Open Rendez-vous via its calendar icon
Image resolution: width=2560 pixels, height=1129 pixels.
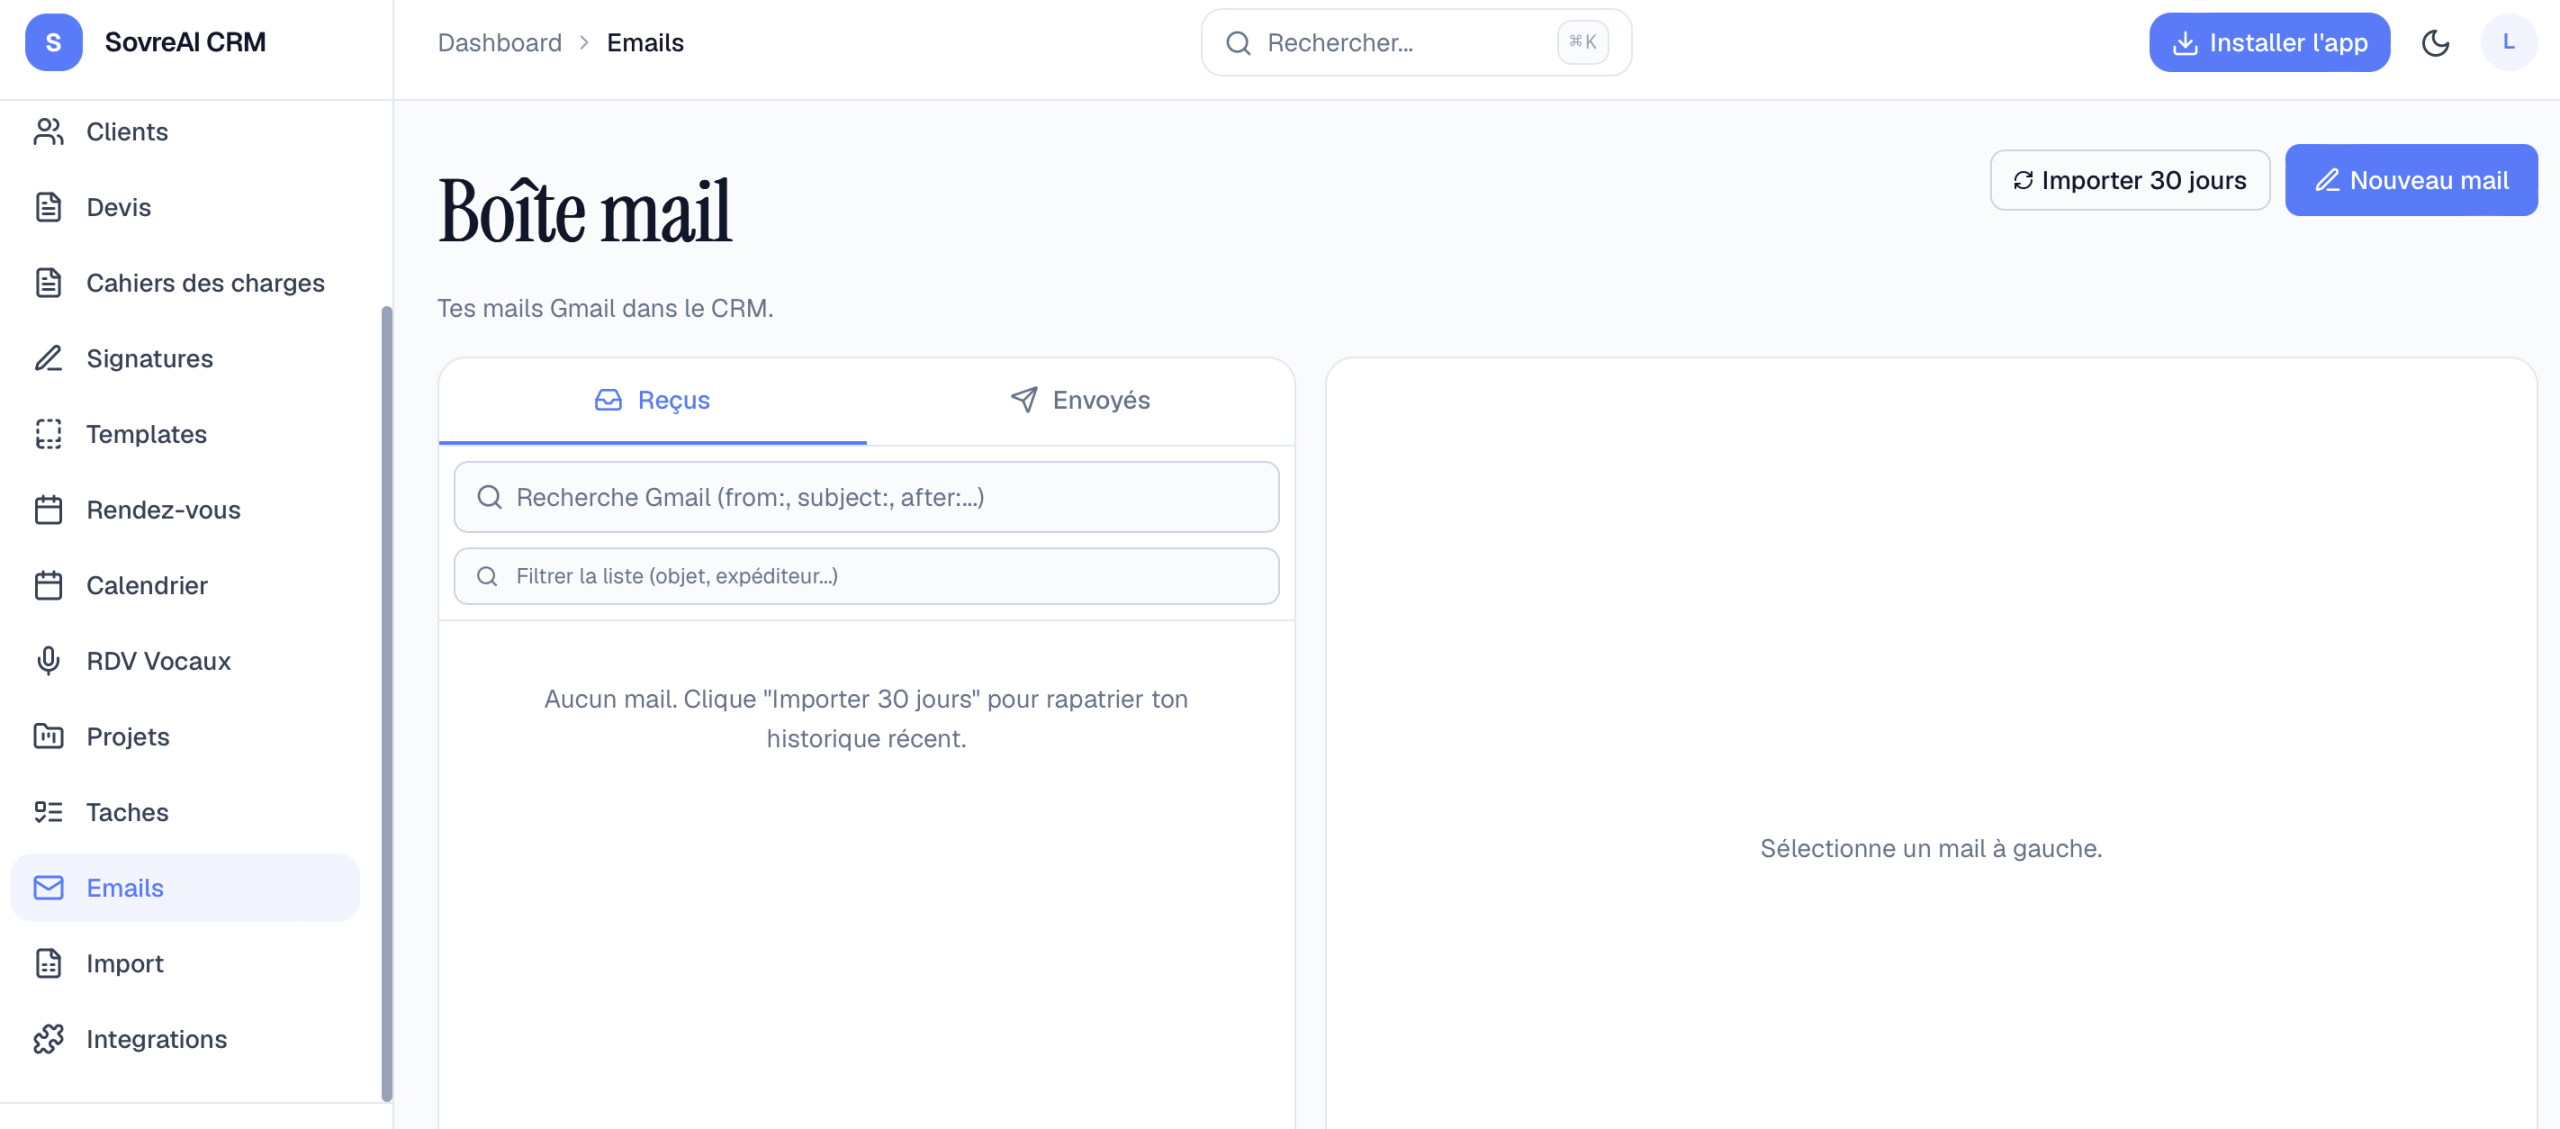[48, 510]
